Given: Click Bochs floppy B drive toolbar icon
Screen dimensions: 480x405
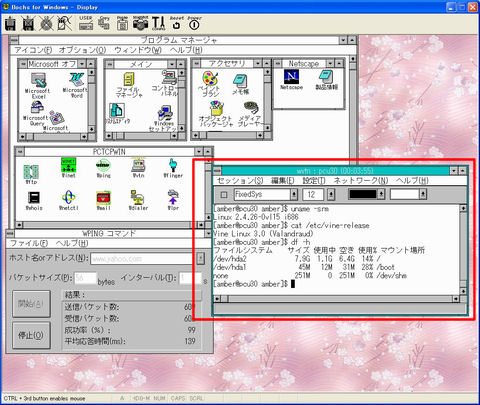Looking at the screenshot, I should pos(28,24).
